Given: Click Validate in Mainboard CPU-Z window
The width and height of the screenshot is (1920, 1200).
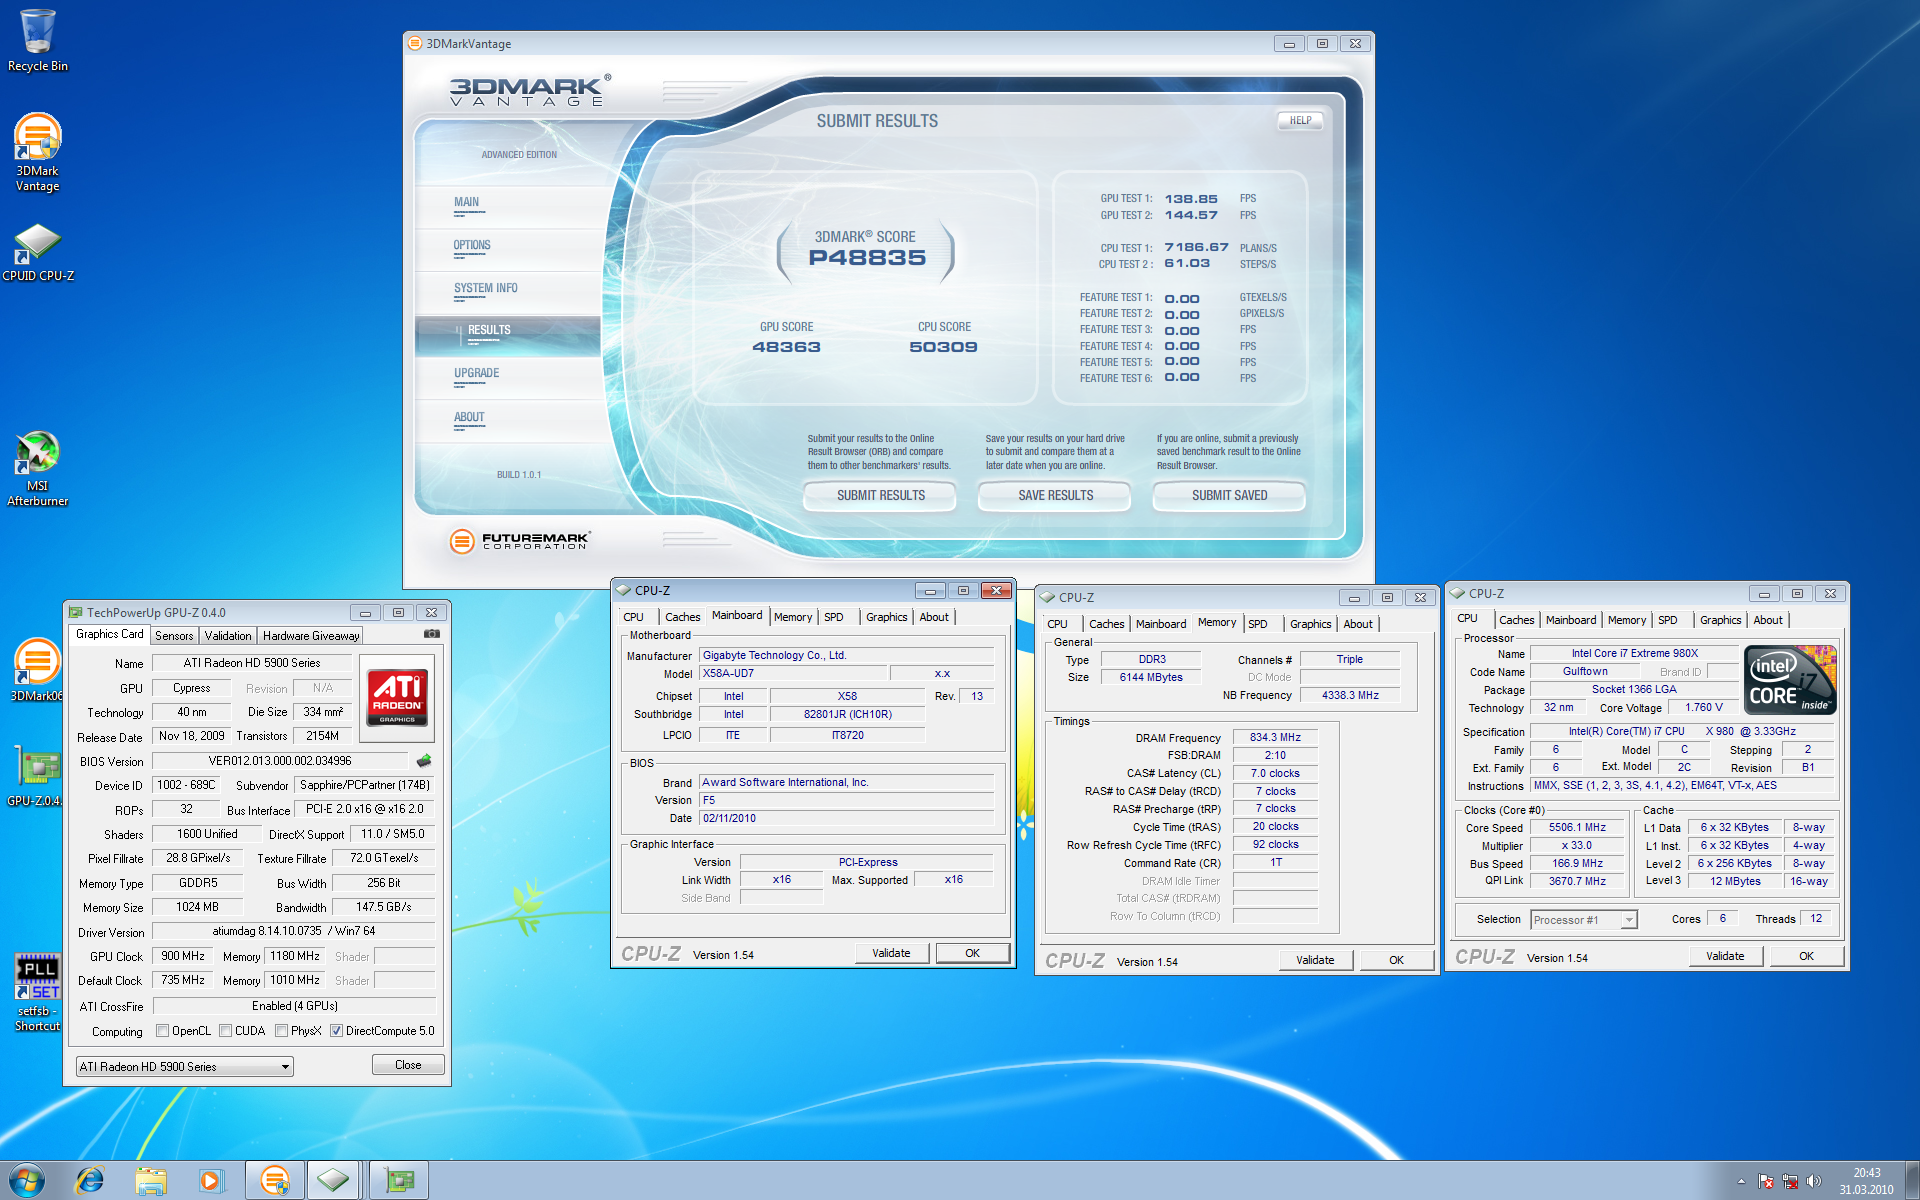Looking at the screenshot, I should click(x=891, y=953).
